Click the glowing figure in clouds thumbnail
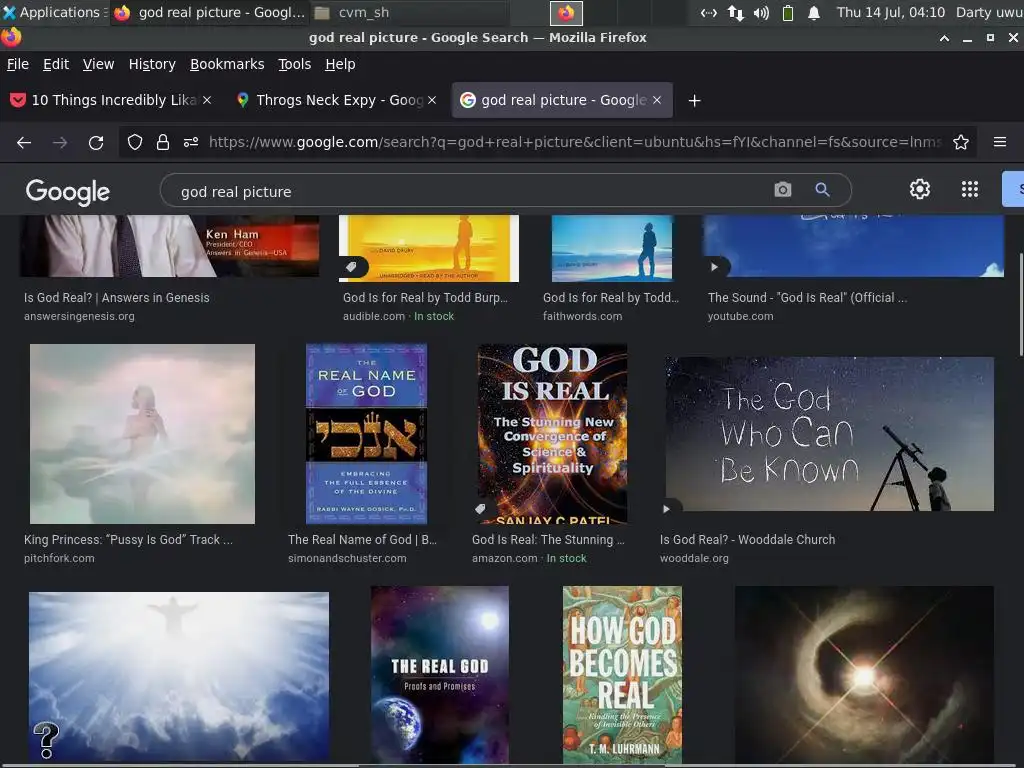The width and height of the screenshot is (1024, 768). click(179, 677)
